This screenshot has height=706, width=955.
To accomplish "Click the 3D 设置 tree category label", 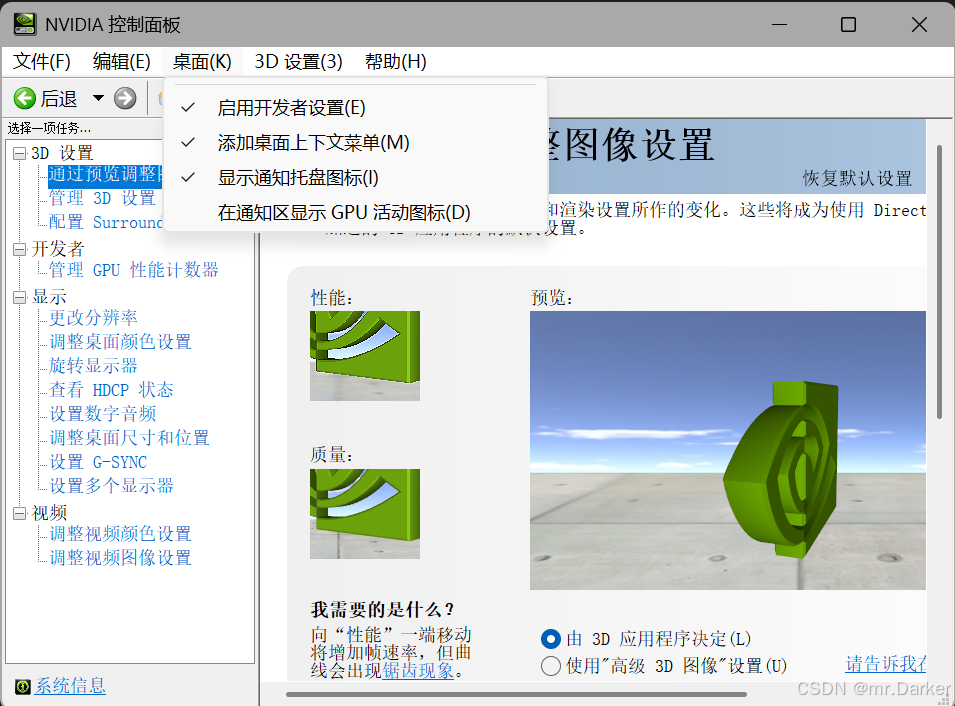I will pos(62,153).
